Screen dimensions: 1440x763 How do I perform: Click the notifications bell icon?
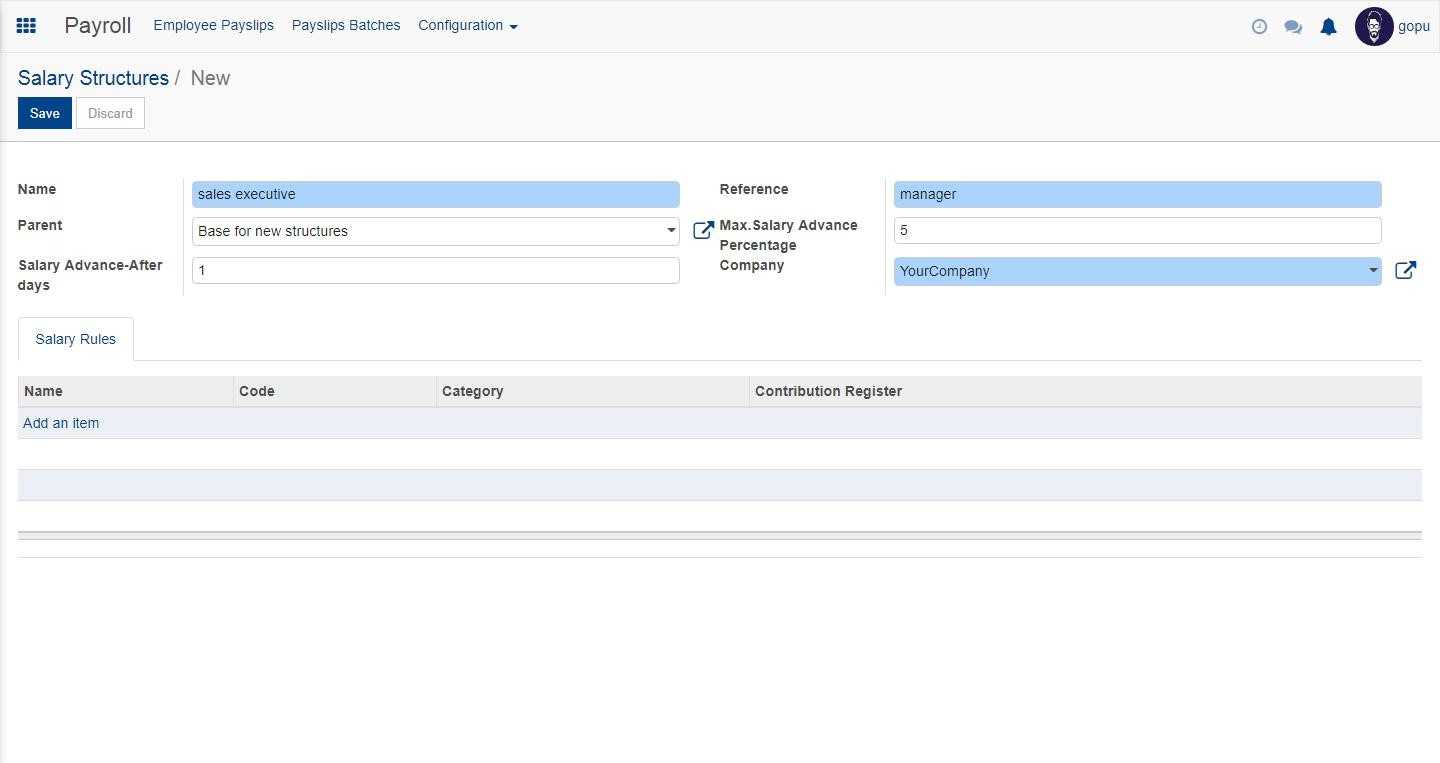point(1328,27)
